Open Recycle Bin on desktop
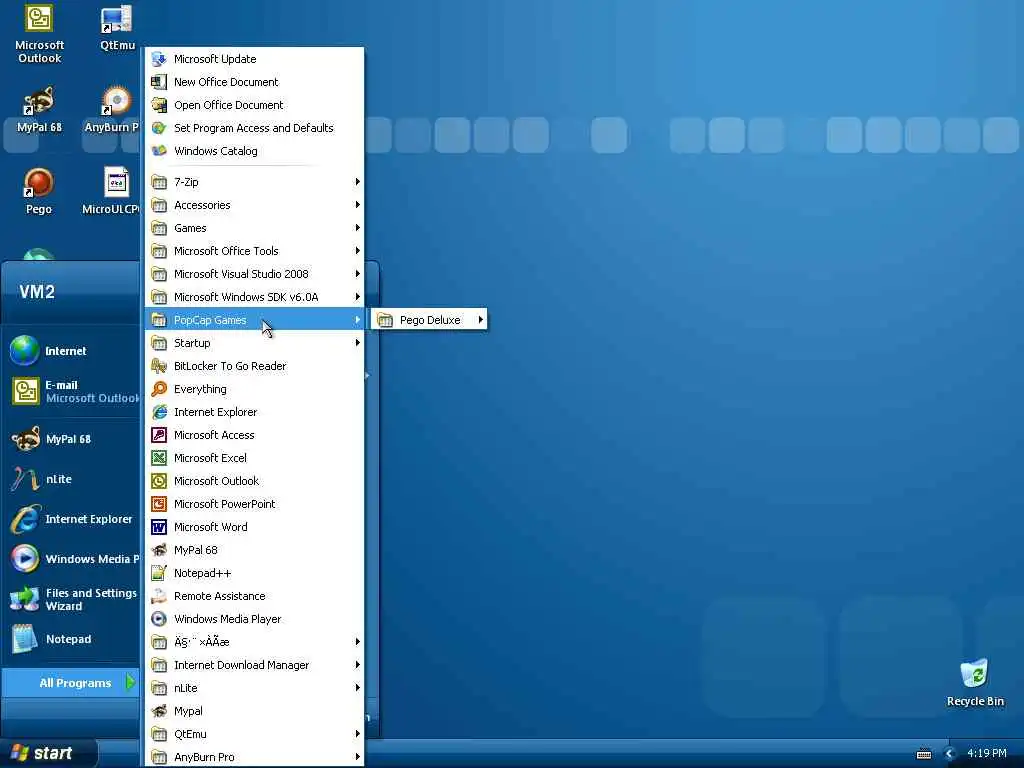1024x768 pixels. point(975,674)
